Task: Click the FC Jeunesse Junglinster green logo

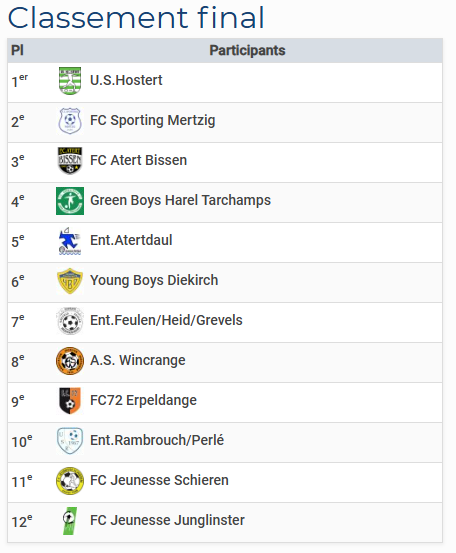Action: tap(70, 521)
